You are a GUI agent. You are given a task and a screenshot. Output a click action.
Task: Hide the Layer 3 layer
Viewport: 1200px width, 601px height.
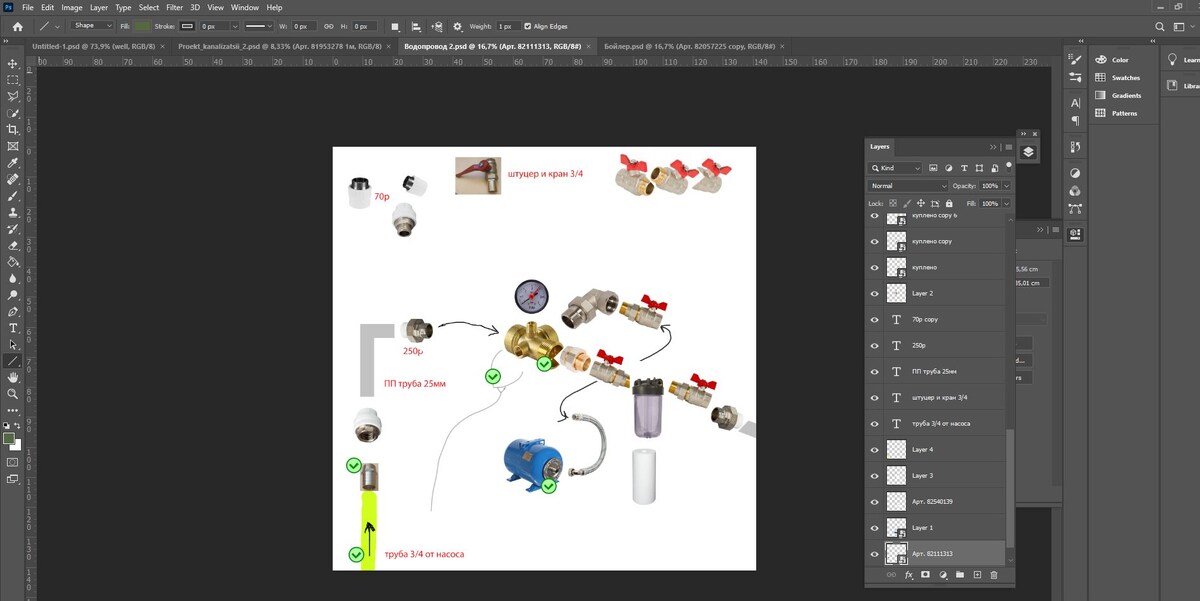click(875, 476)
